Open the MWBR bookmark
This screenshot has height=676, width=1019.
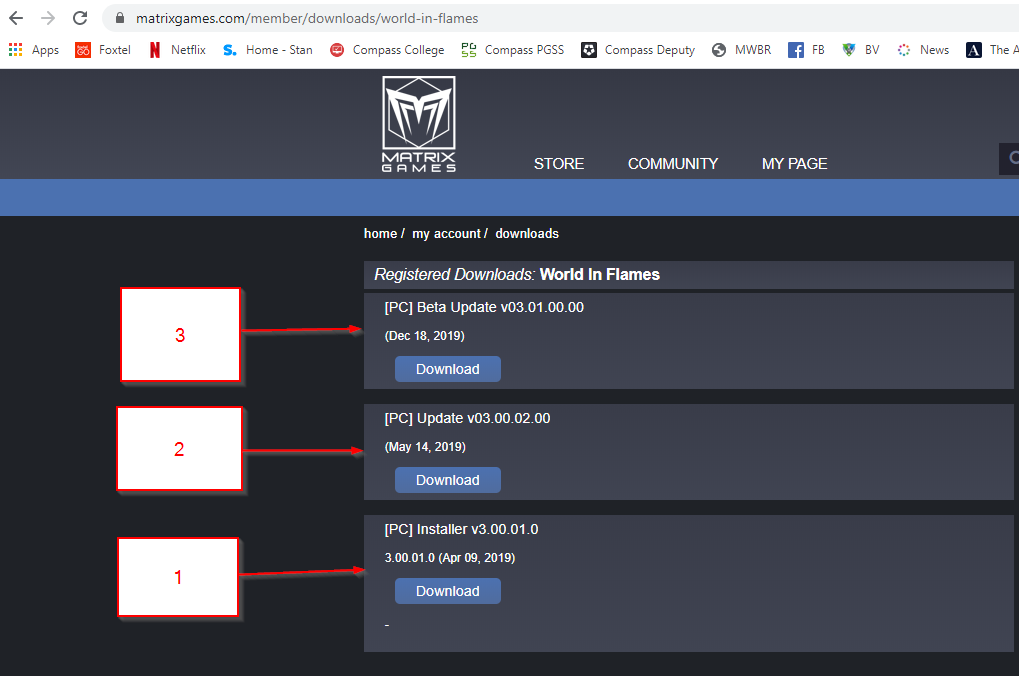tap(742, 50)
